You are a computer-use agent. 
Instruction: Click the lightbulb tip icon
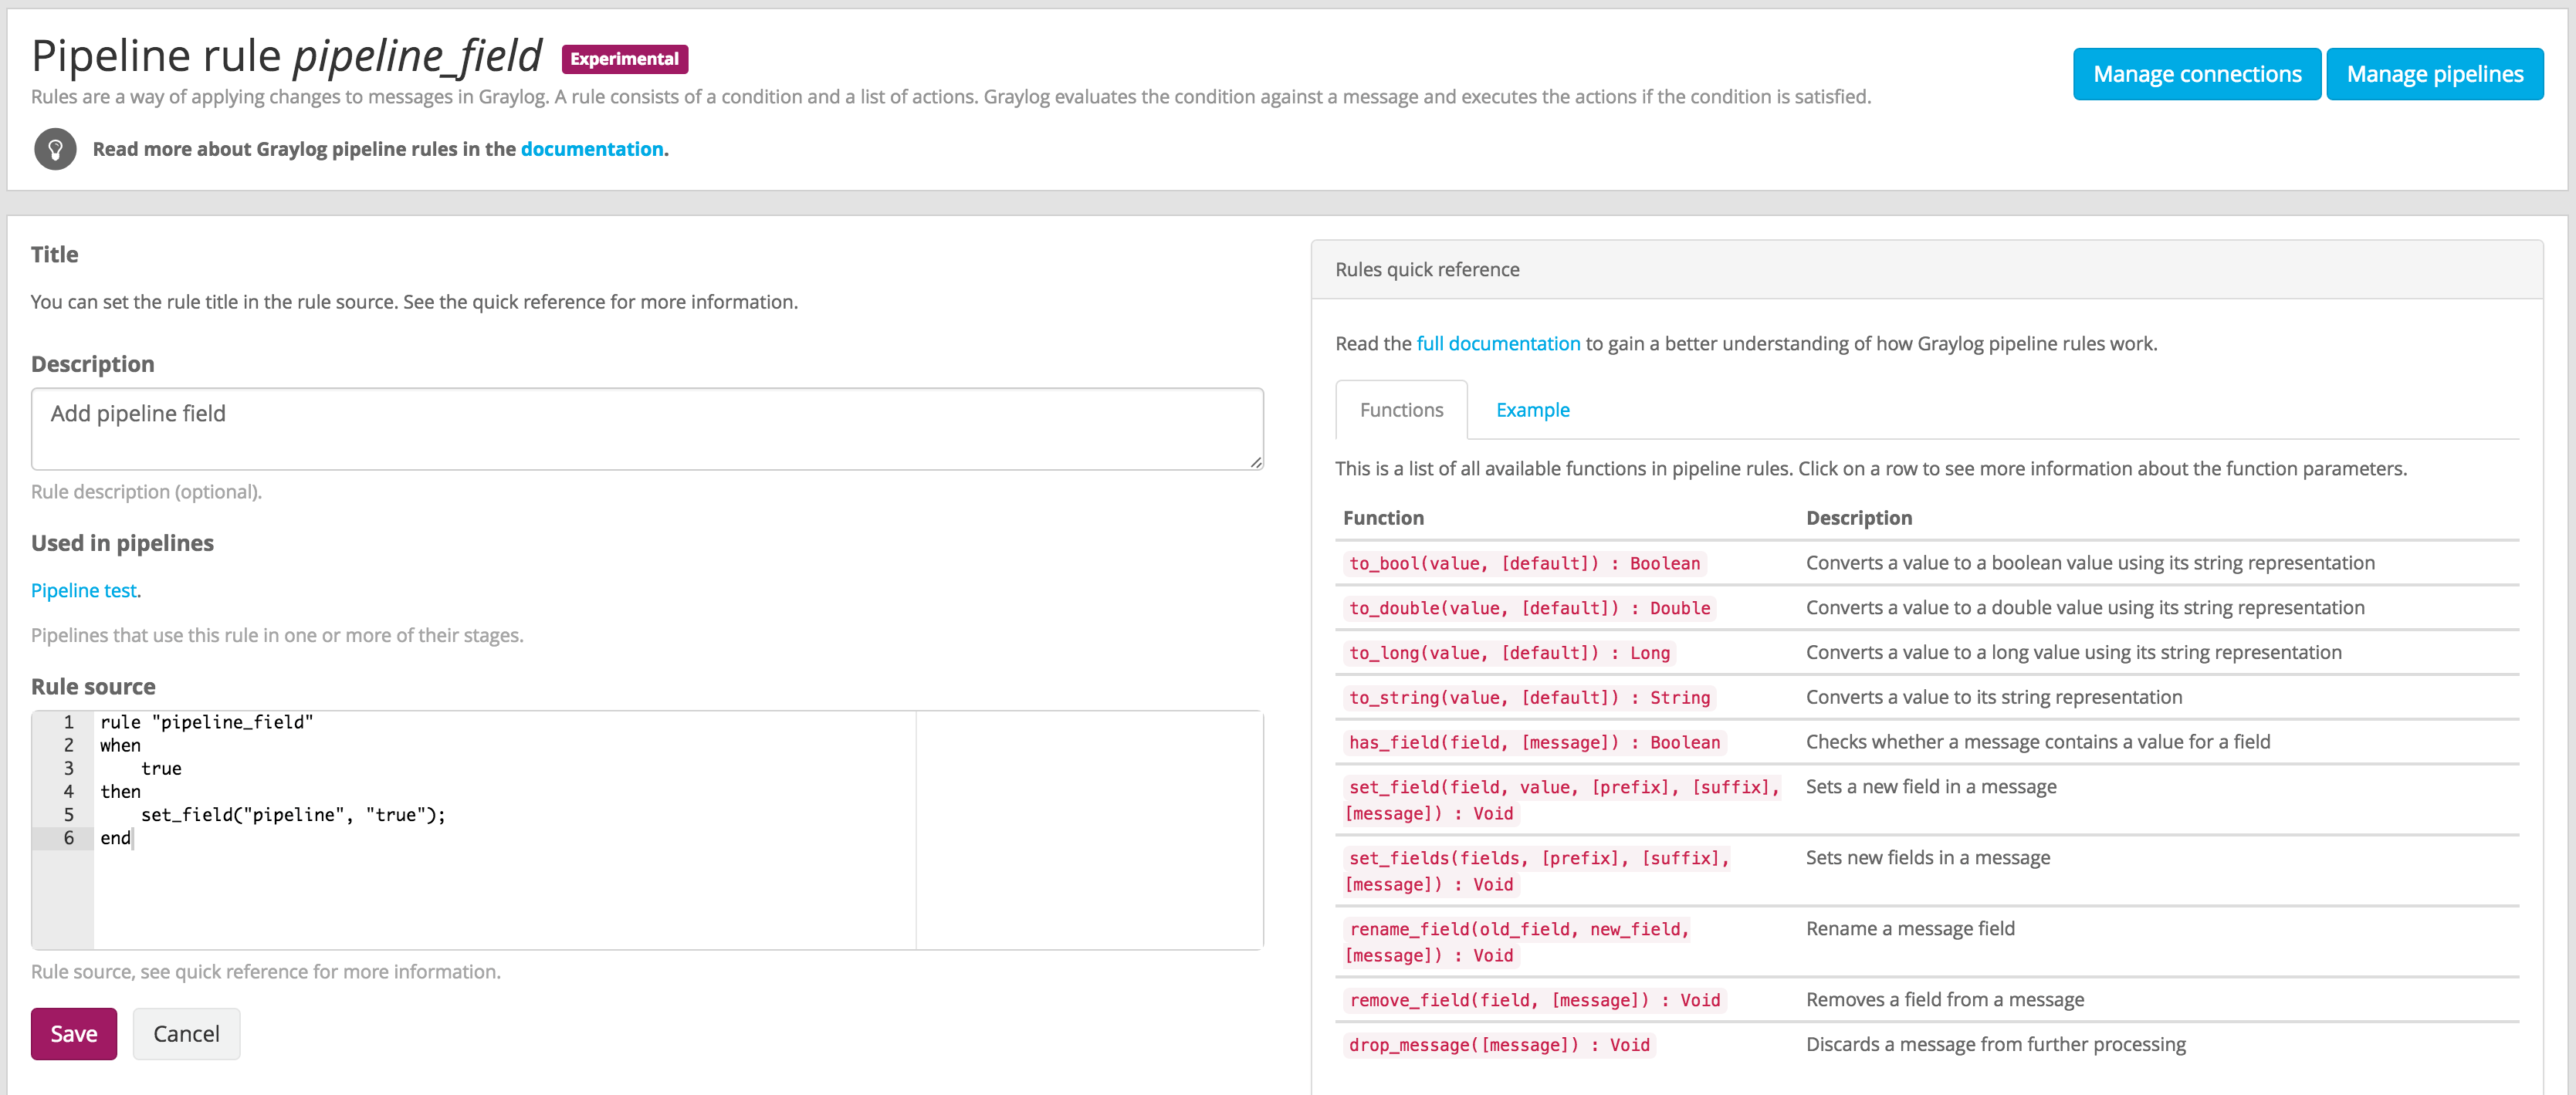pyautogui.click(x=55, y=148)
